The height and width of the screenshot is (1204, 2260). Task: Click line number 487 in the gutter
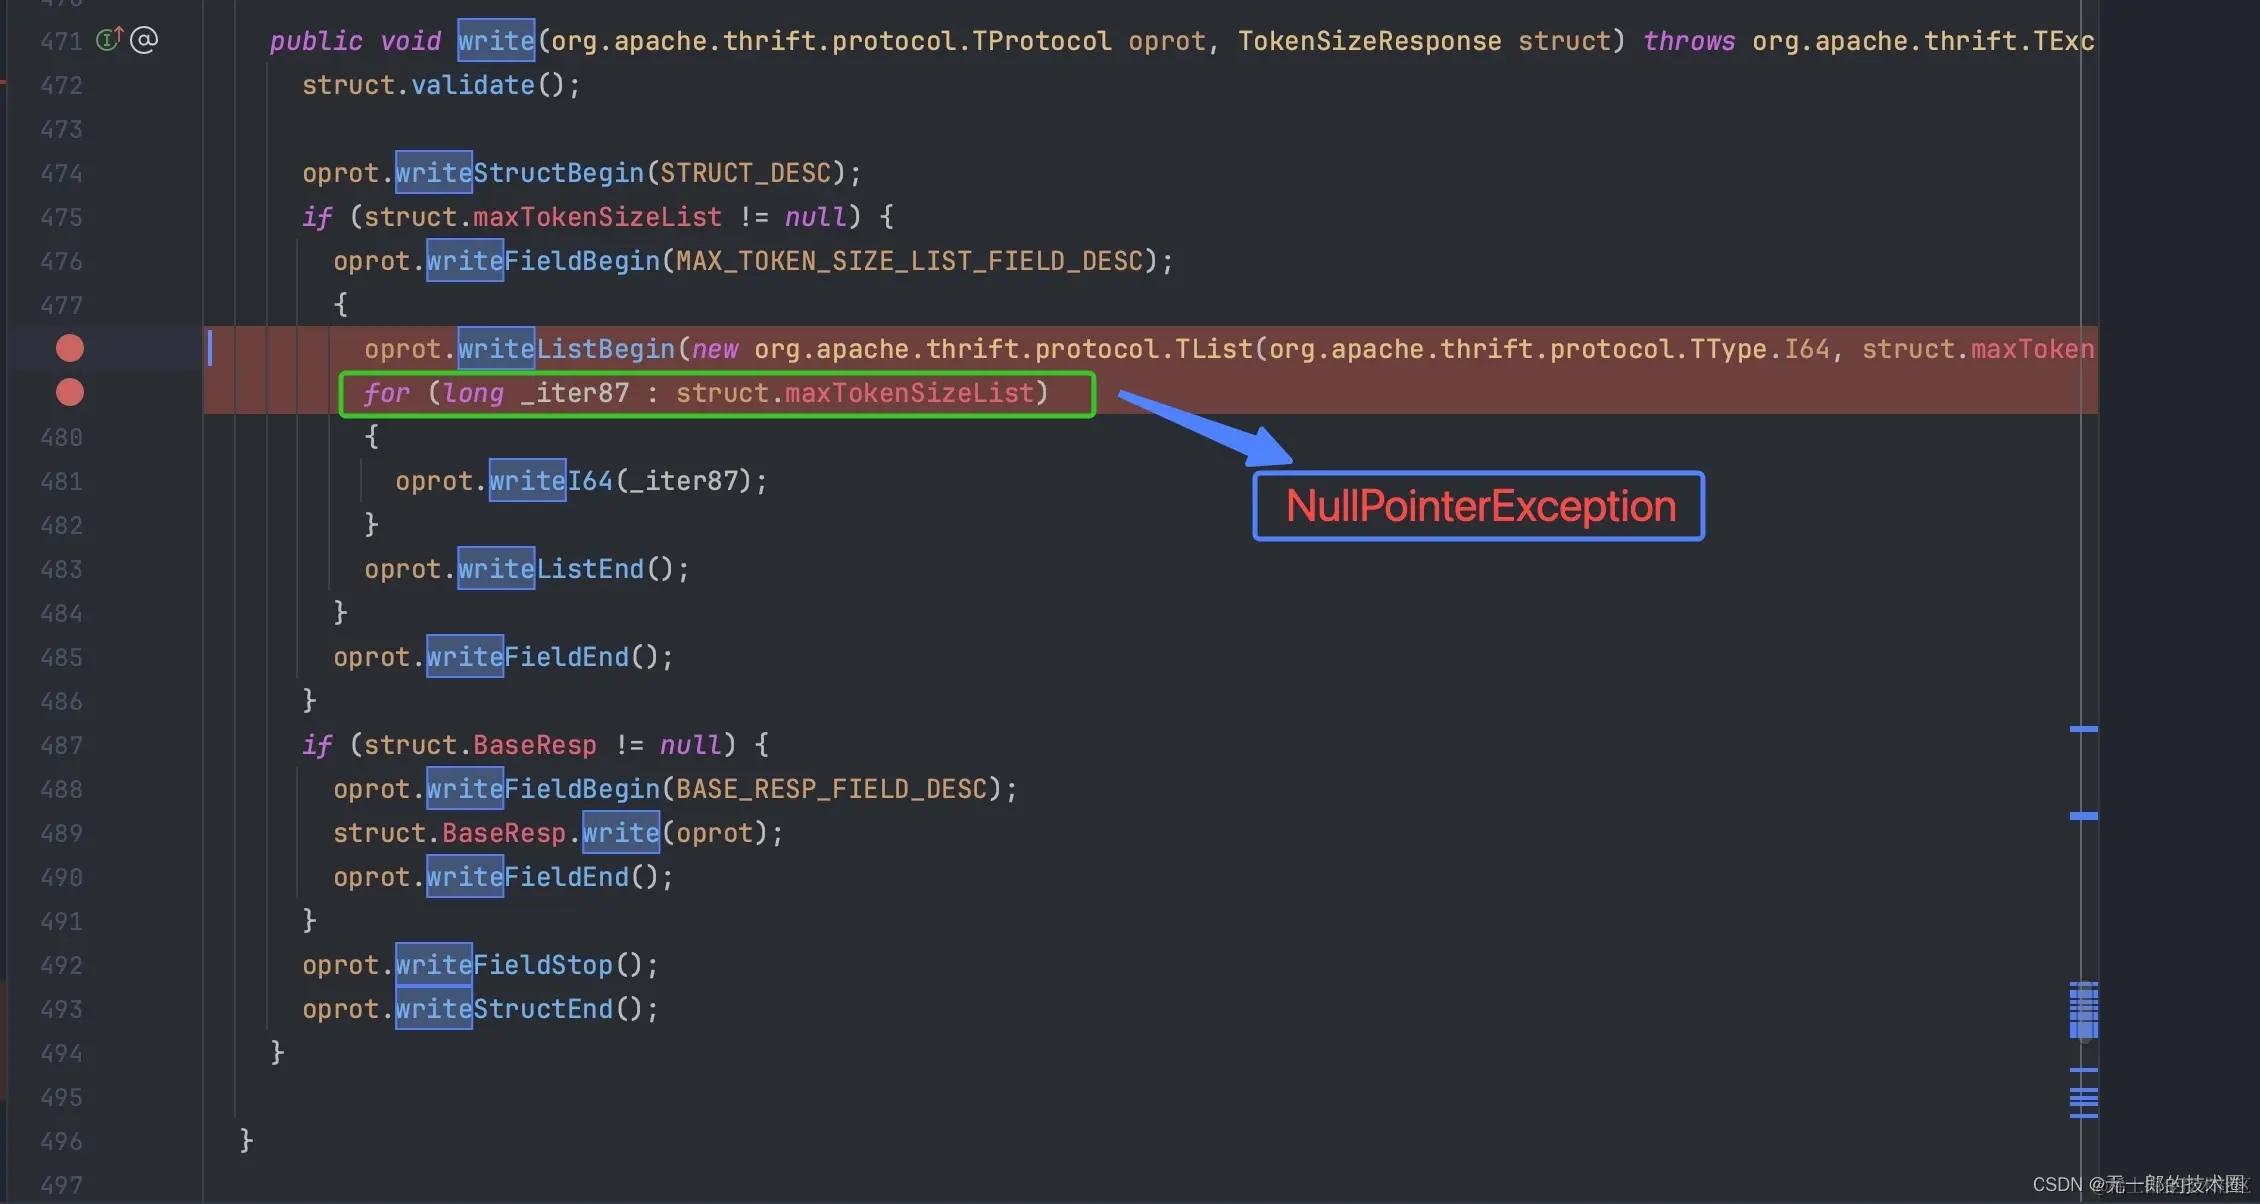point(61,745)
